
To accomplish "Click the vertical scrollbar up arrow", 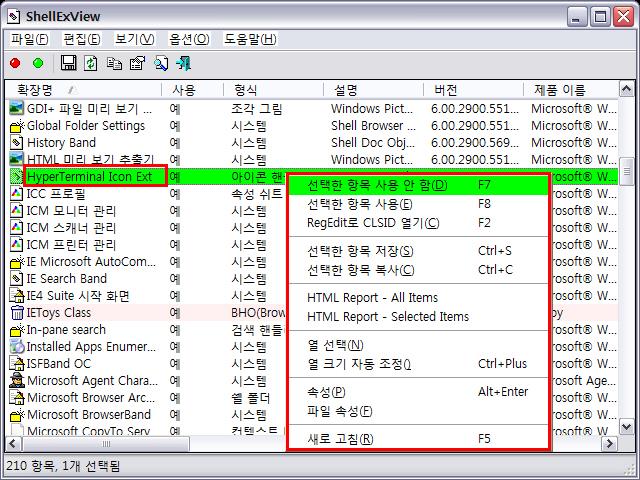I will point(627,89).
